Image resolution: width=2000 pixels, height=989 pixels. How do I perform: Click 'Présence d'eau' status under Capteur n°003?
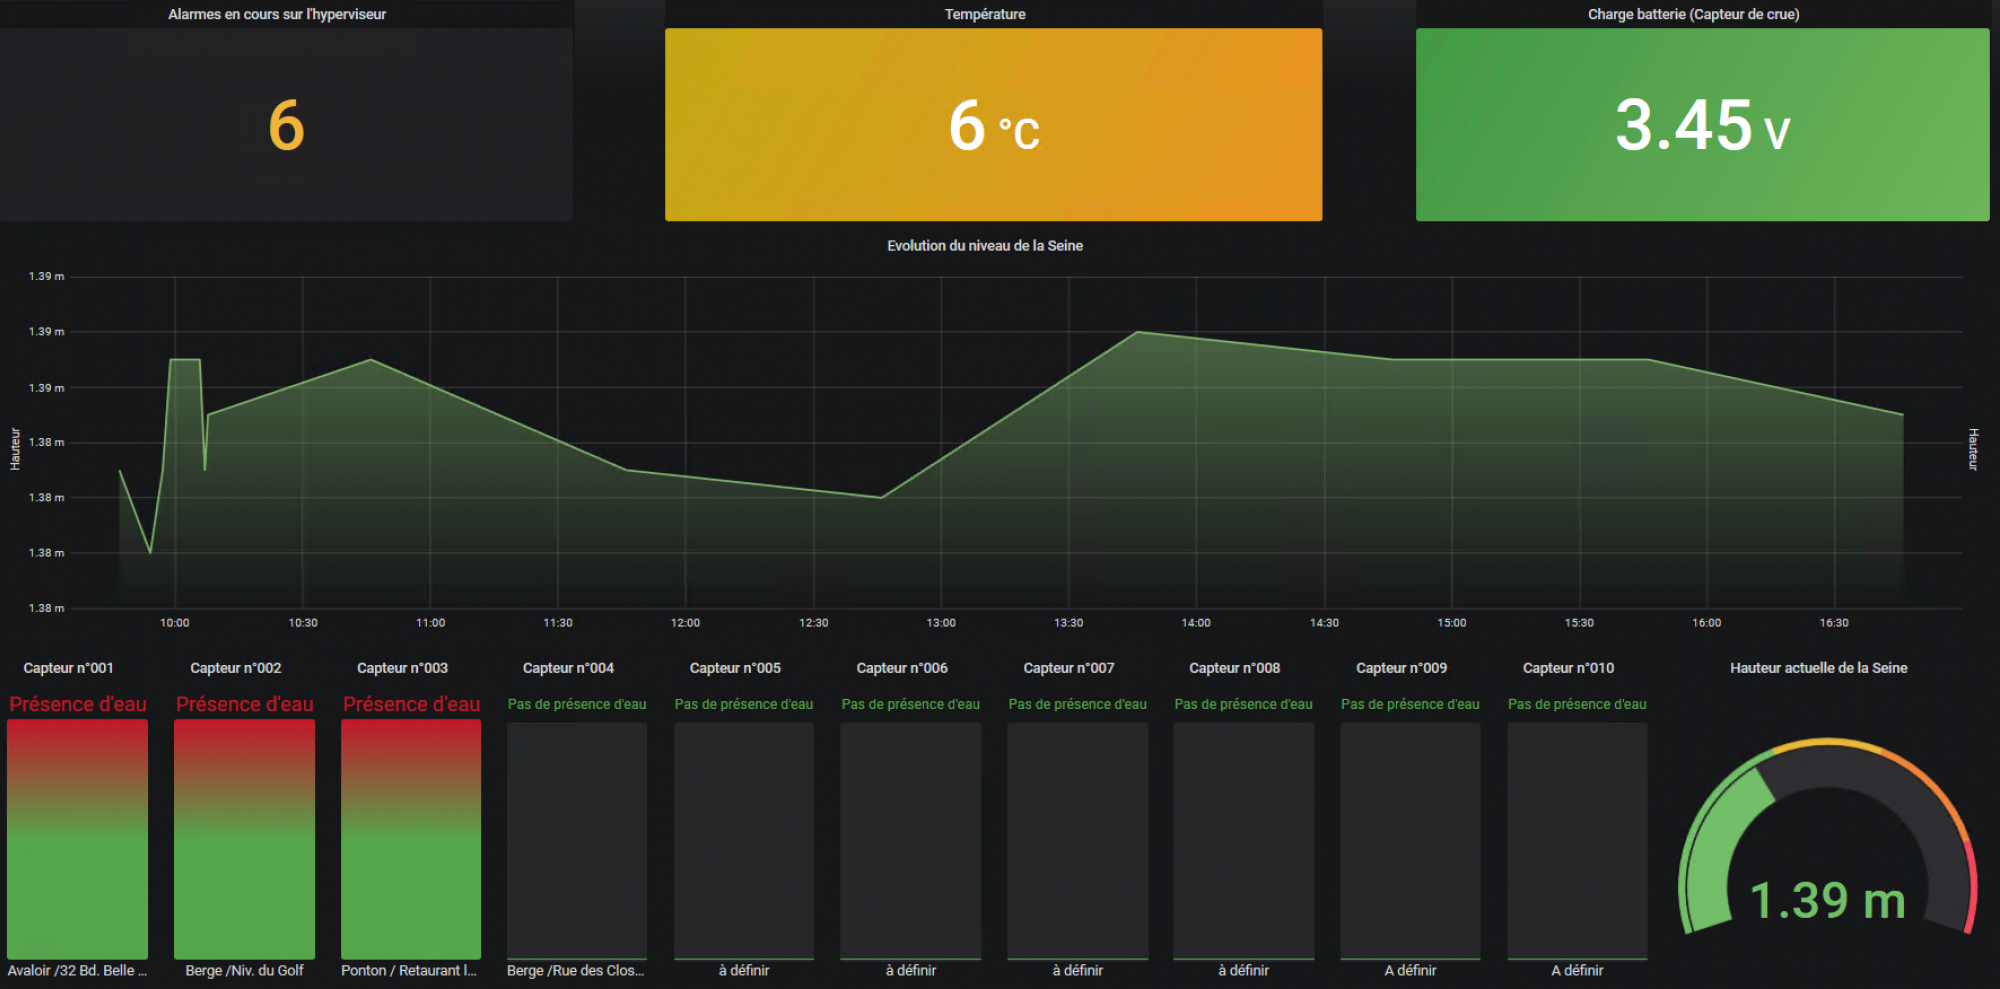[x=411, y=704]
